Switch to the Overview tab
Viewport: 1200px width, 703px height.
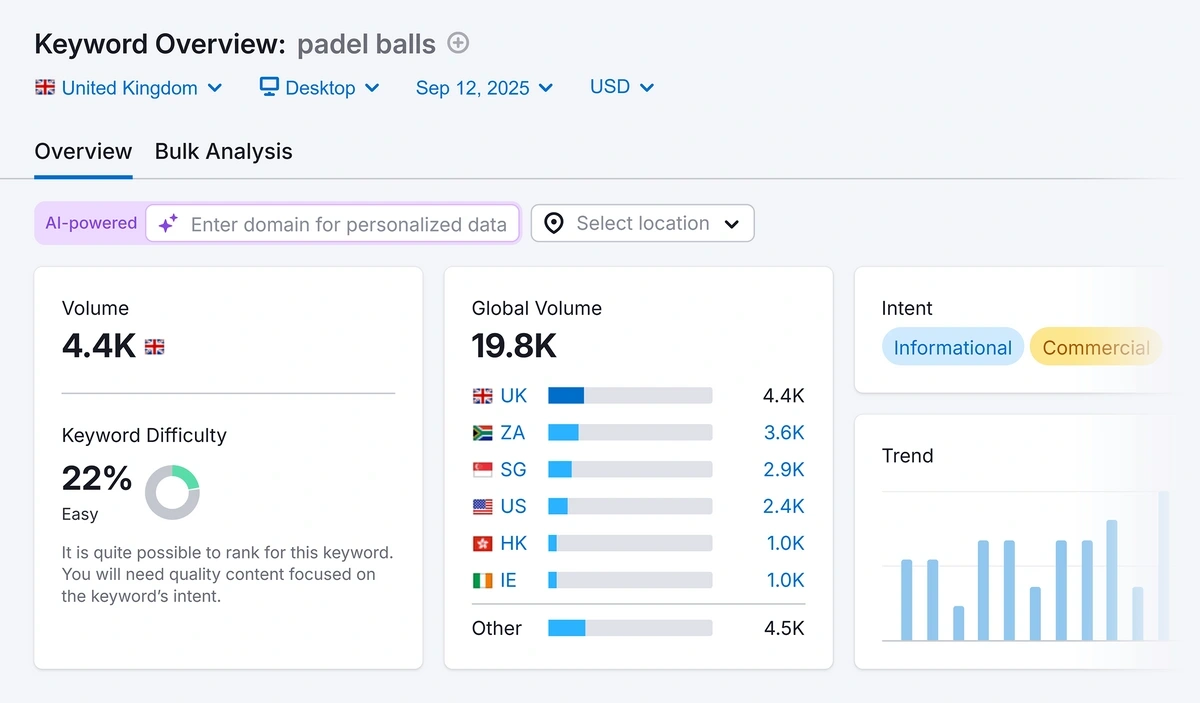tap(83, 152)
